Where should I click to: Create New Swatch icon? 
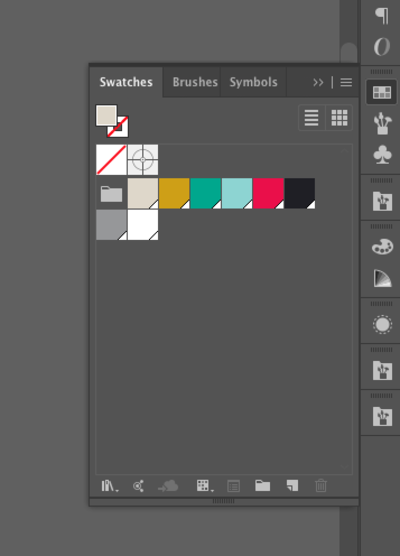point(292,486)
